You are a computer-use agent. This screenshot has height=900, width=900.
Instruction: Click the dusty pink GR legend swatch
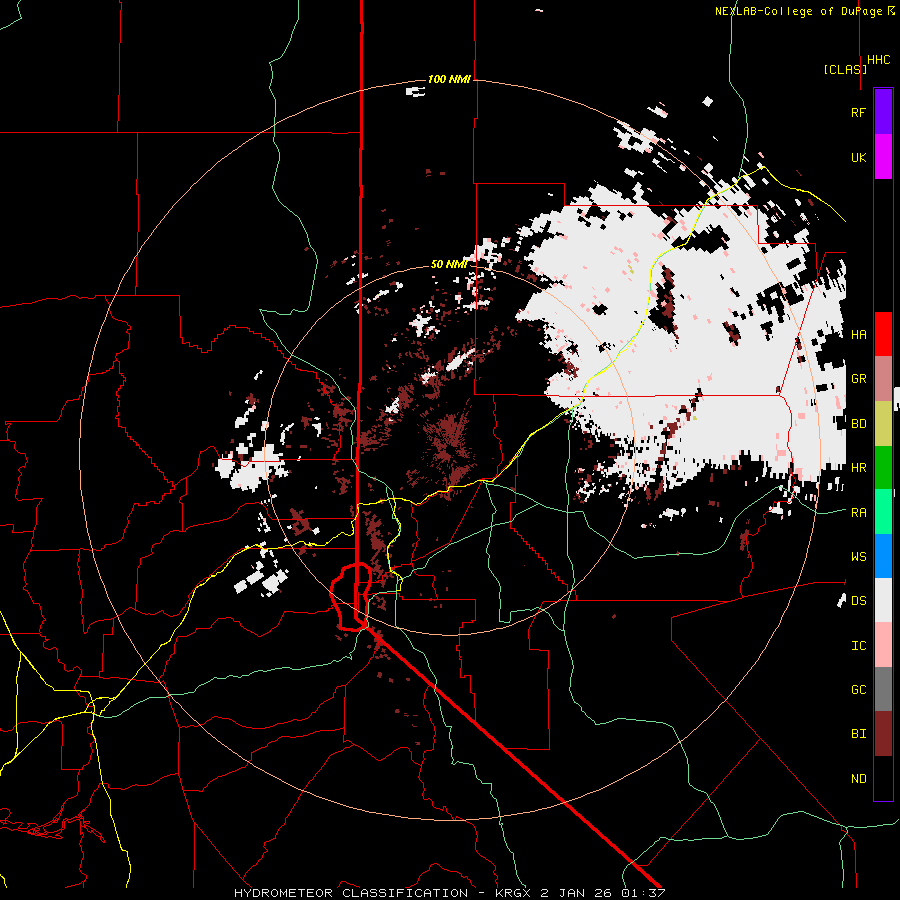click(x=883, y=378)
